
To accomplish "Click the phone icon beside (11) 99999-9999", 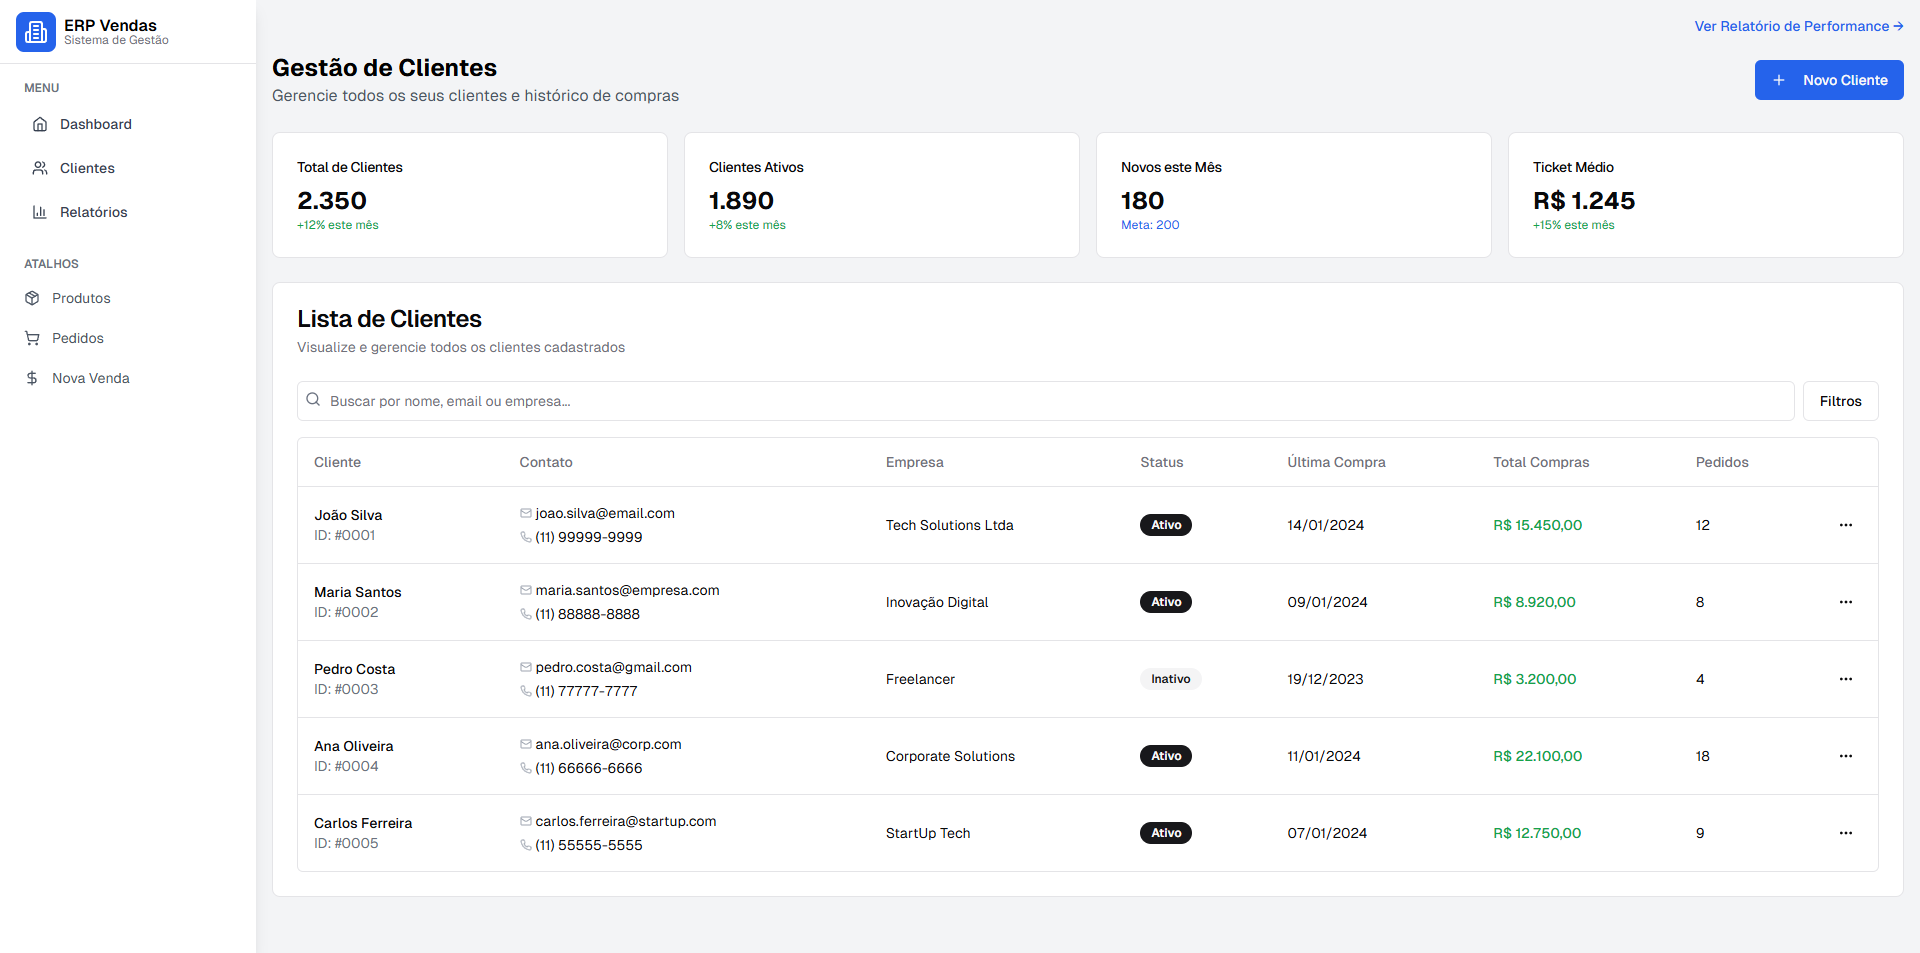I will 526,537.
